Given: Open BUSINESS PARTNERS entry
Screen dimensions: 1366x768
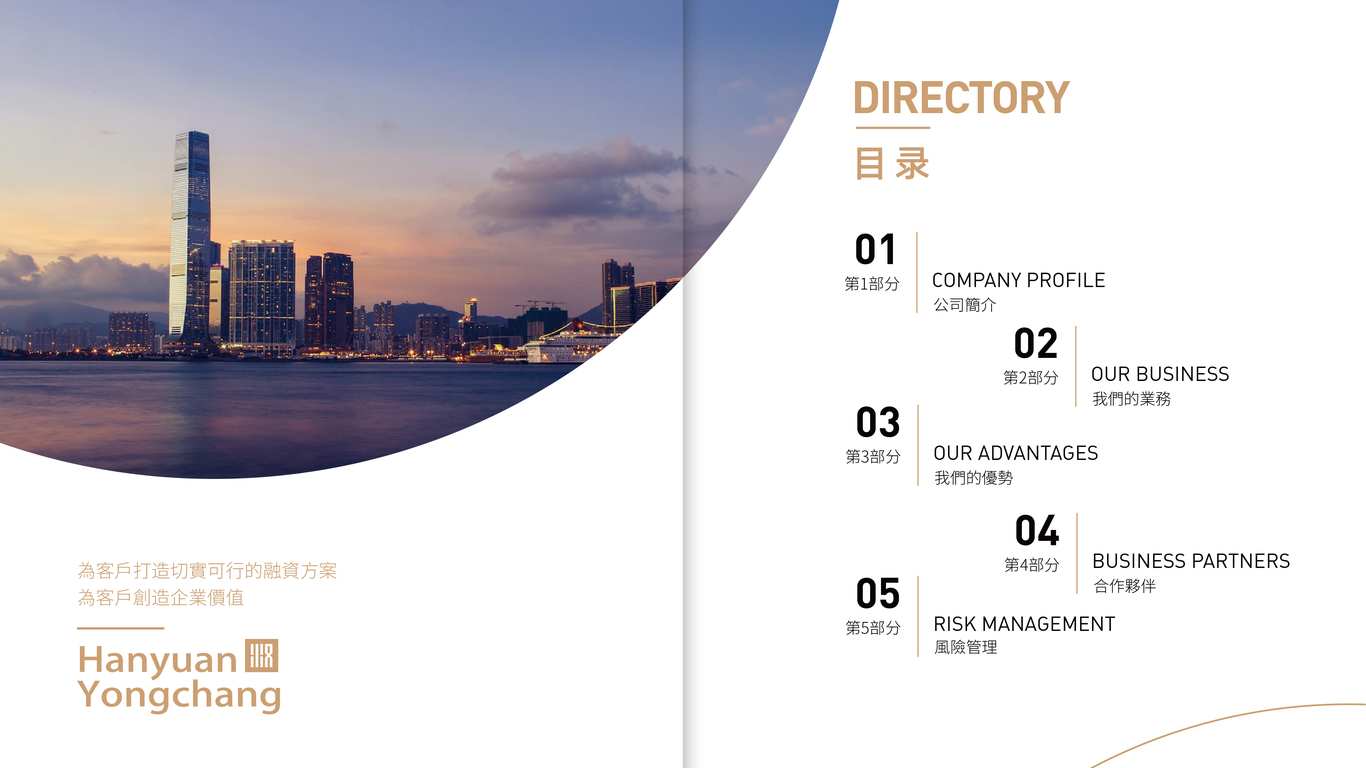Looking at the screenshot, I should click(x=1191, y=562).
